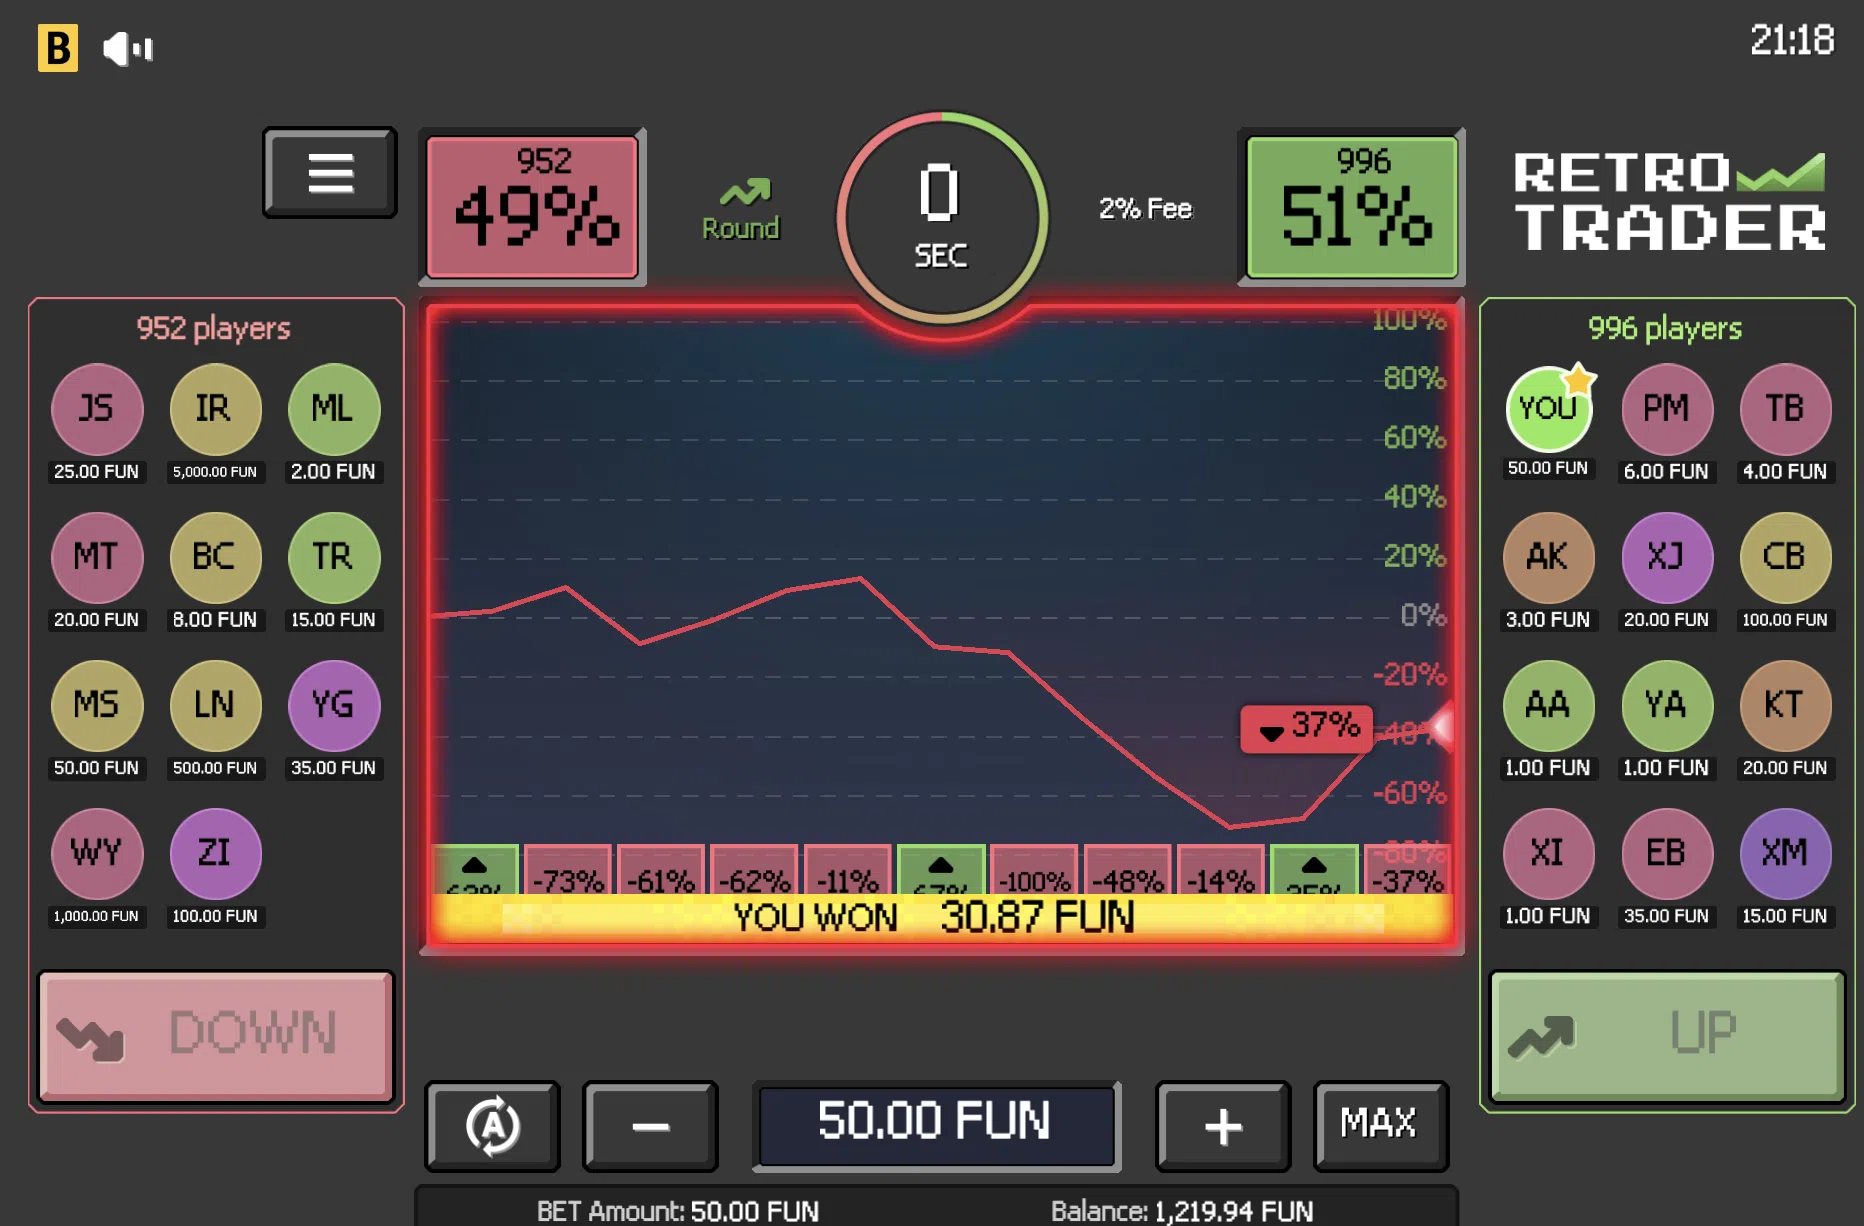Open player YG avatar

333,705
